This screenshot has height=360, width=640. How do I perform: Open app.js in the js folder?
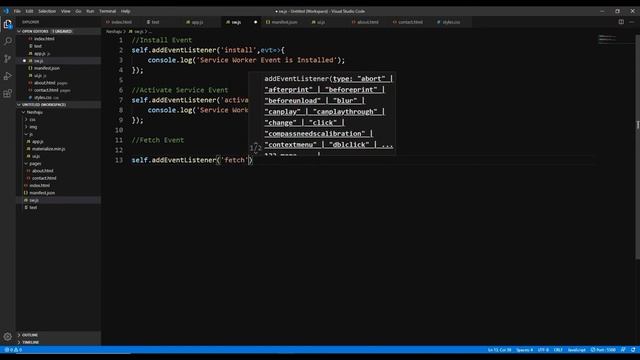pos(38,141)
